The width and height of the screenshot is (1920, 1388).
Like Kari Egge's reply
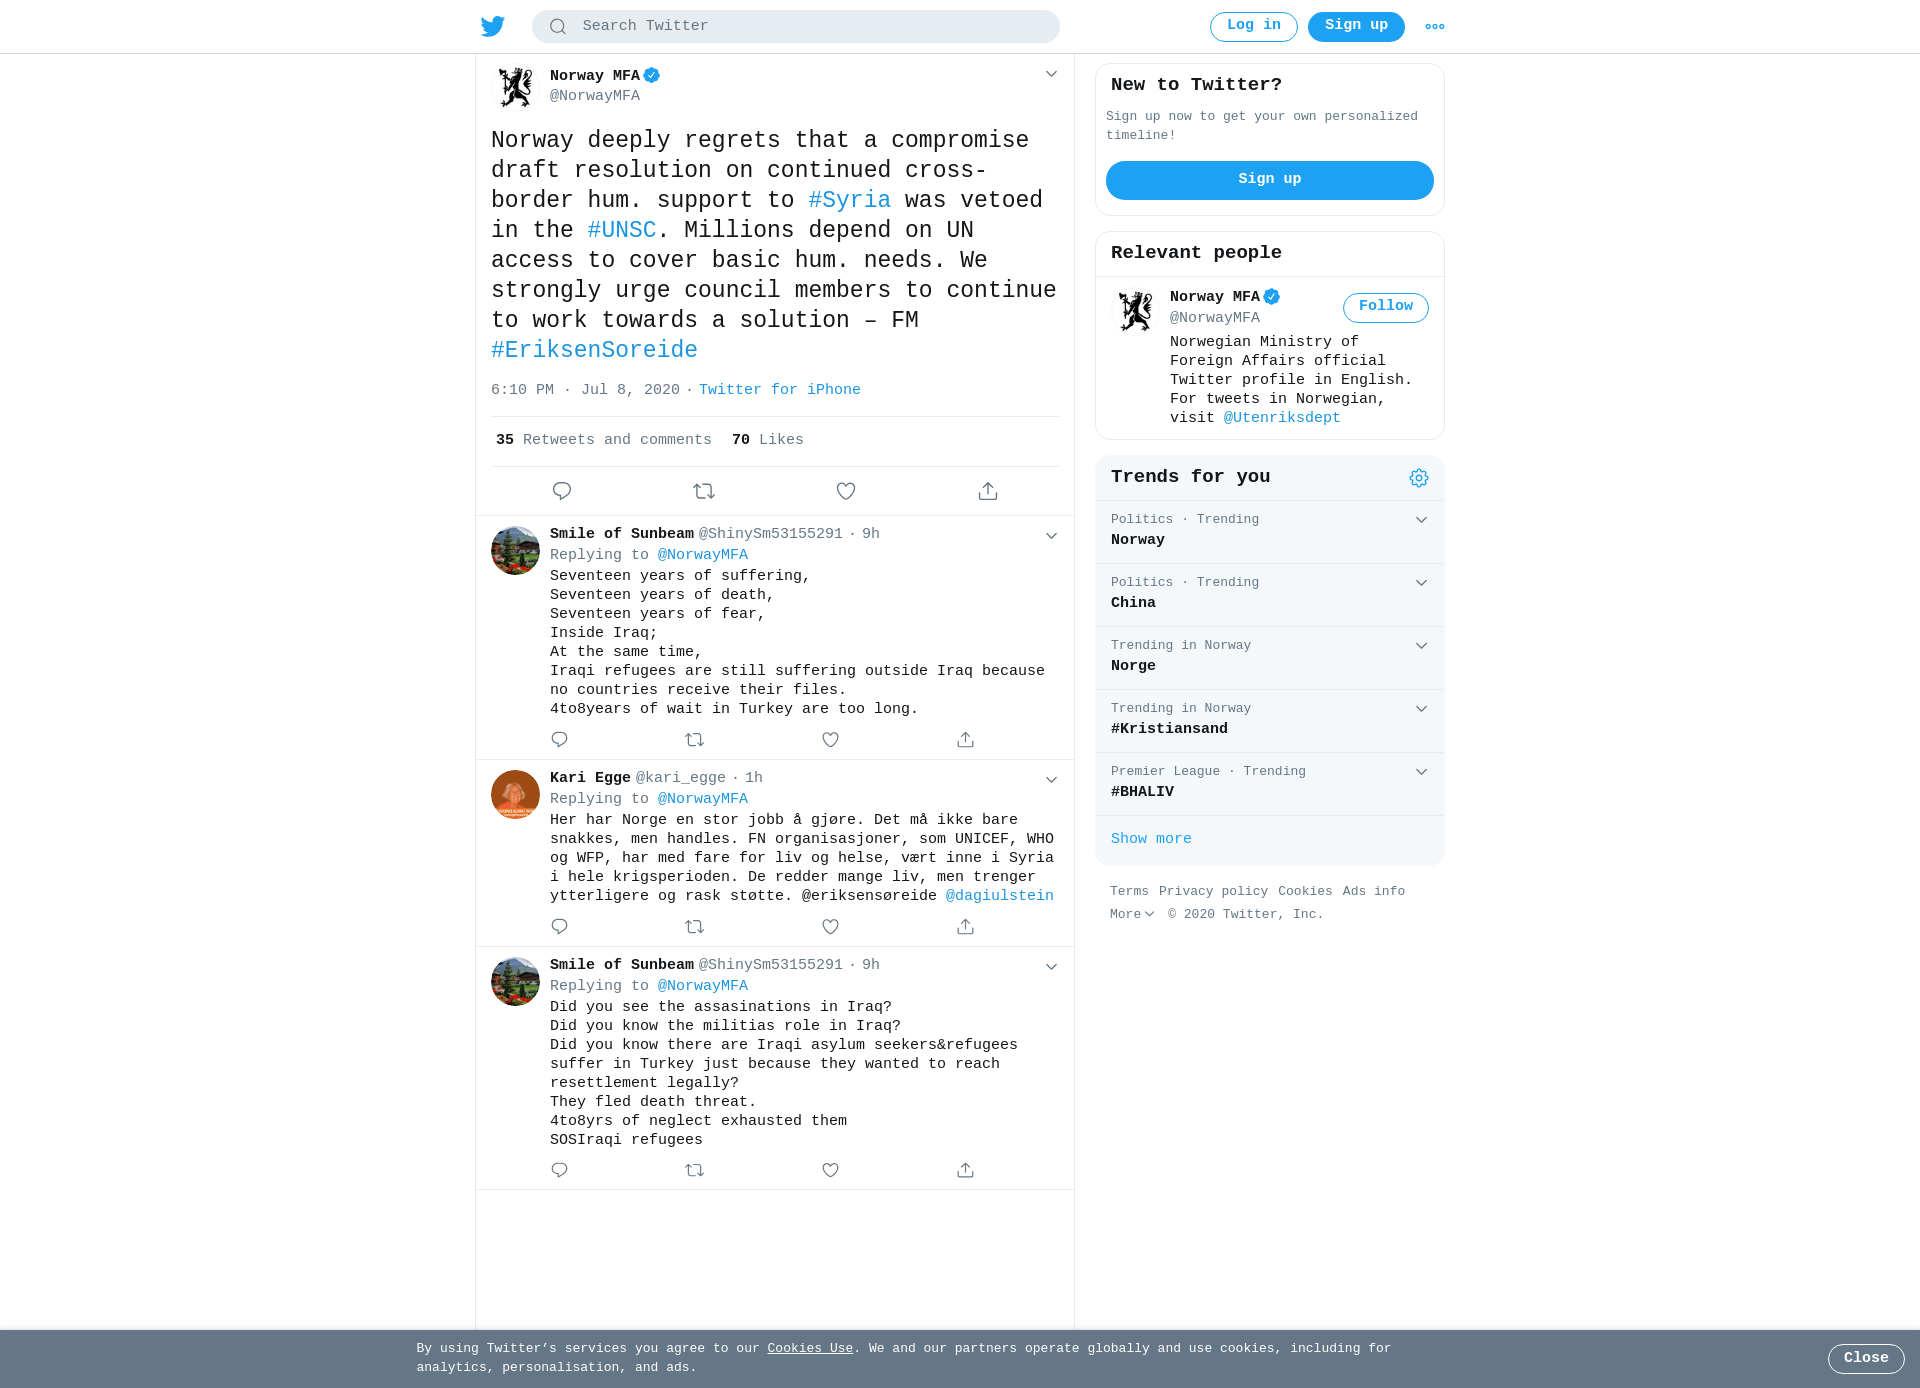(830, 927)
